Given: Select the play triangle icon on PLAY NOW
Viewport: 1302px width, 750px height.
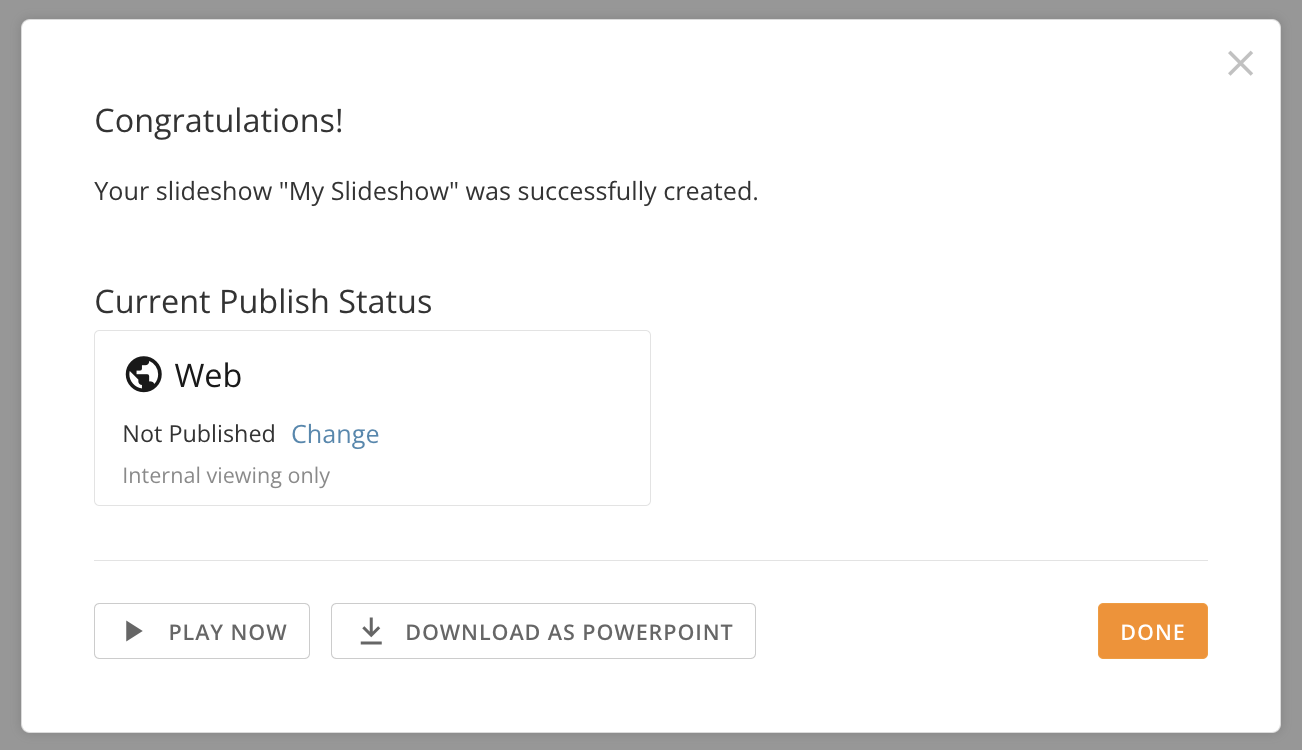Looking at the screenshot, I should [132, 631].
